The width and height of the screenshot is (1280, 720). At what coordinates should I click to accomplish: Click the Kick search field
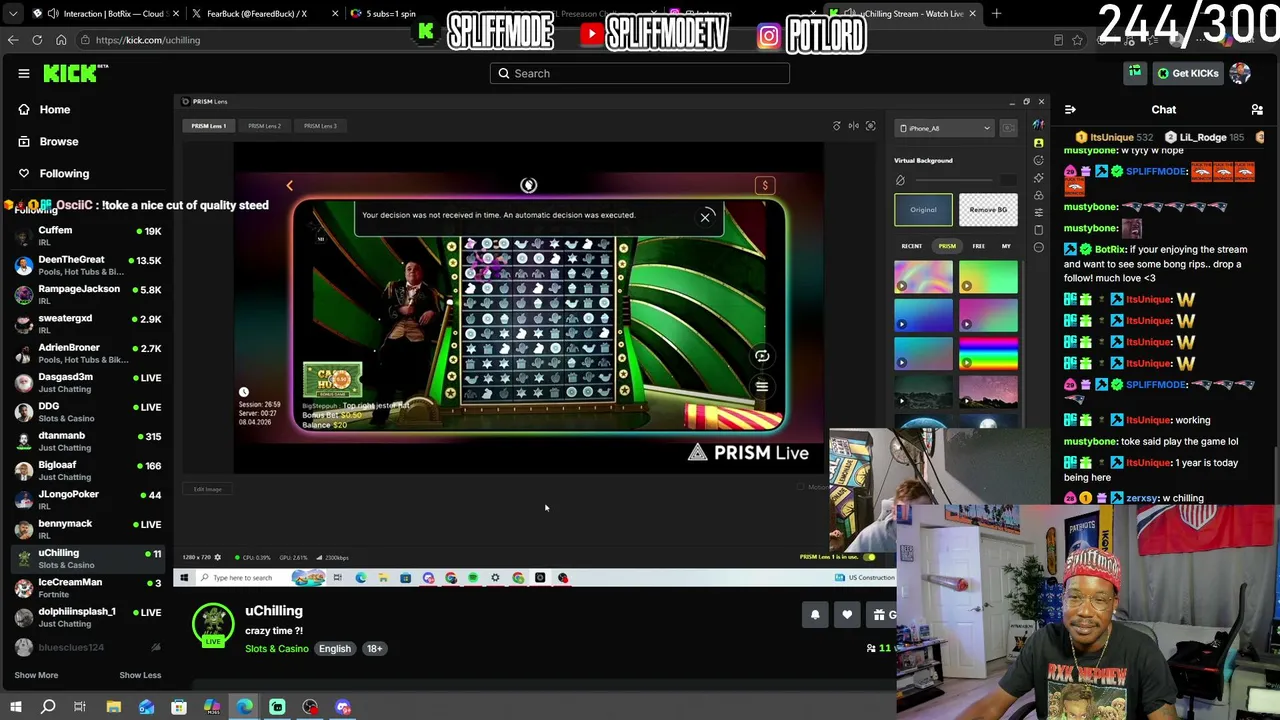[640, 73]
